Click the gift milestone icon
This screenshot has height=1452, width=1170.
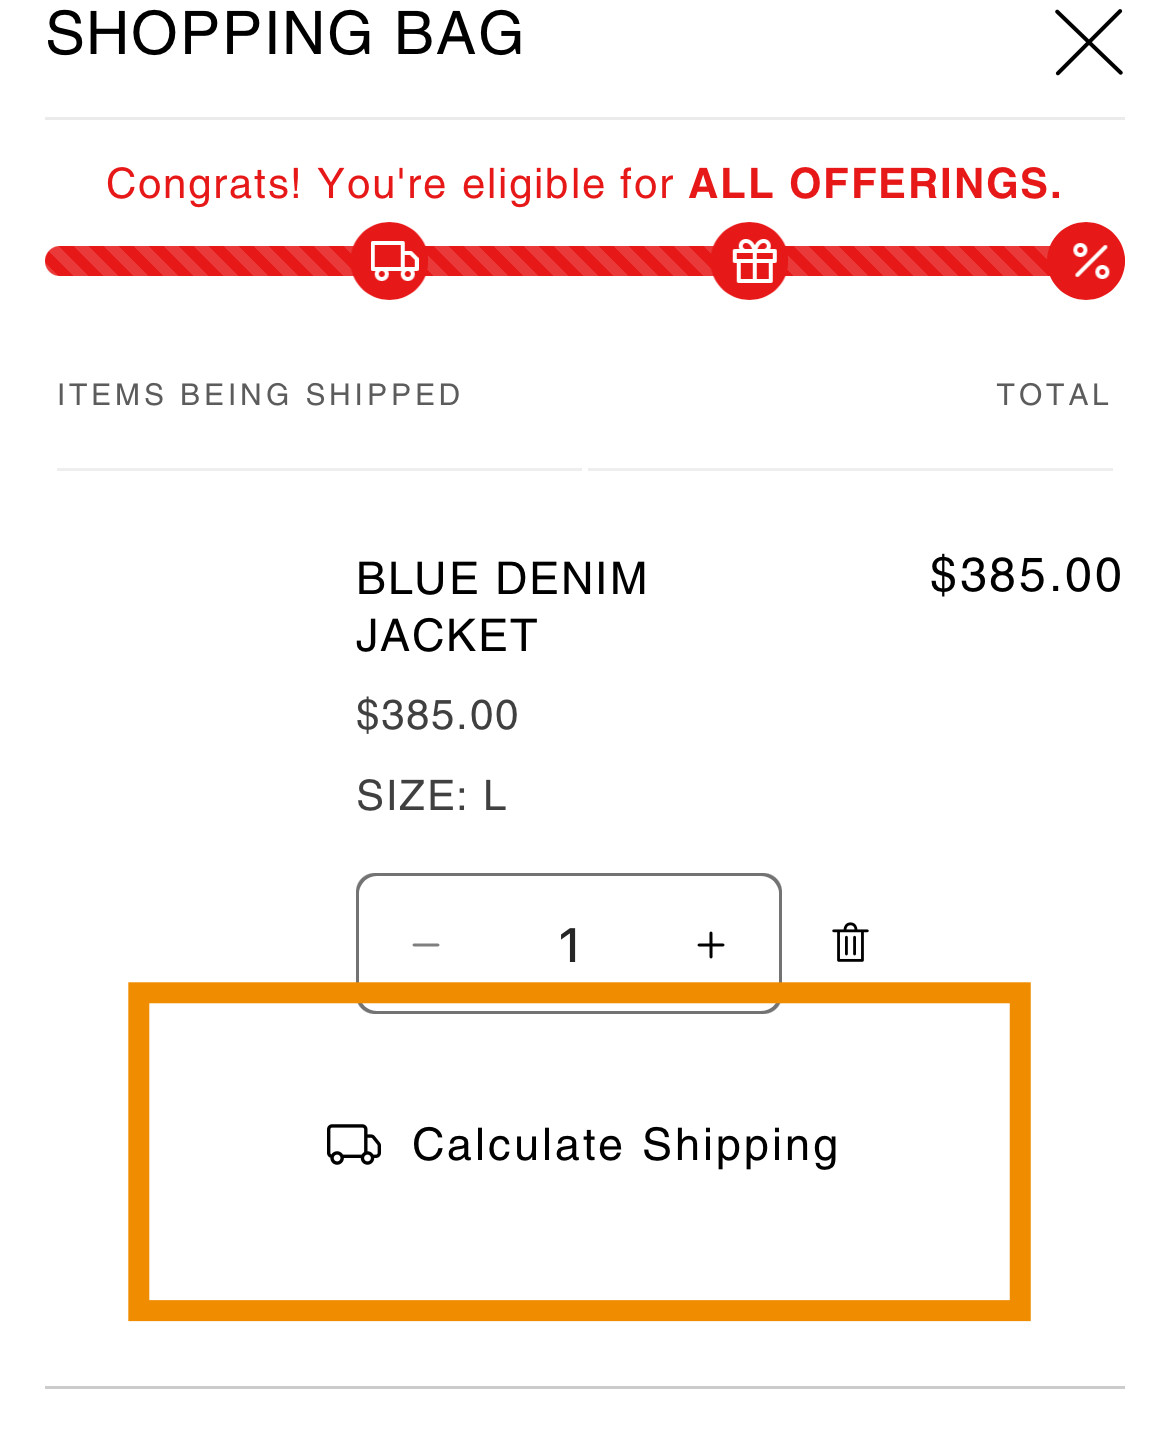coord(750,261)
